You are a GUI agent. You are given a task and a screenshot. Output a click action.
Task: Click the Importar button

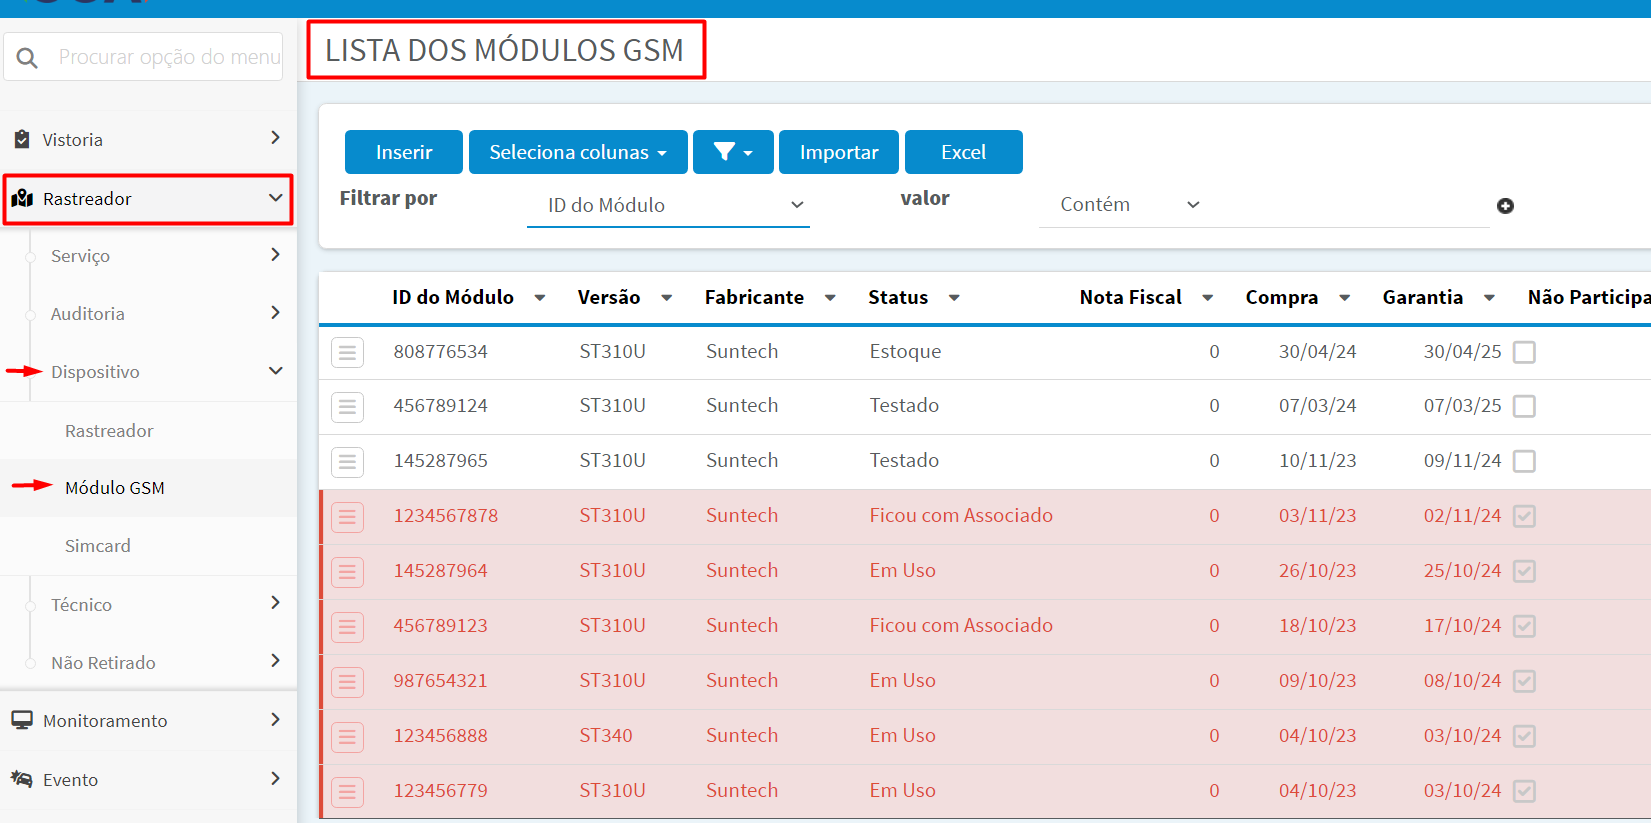coord(839,152)
